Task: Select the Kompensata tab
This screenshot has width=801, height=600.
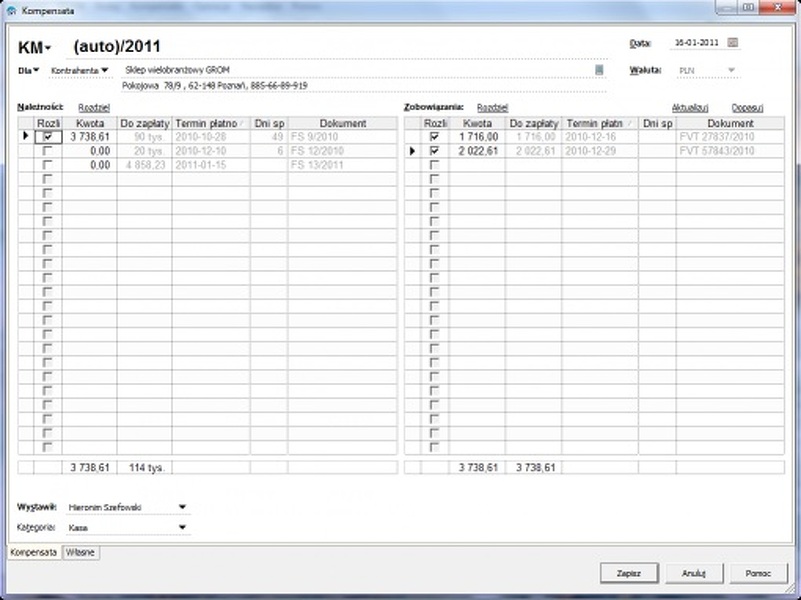Action: pos(33,551)
